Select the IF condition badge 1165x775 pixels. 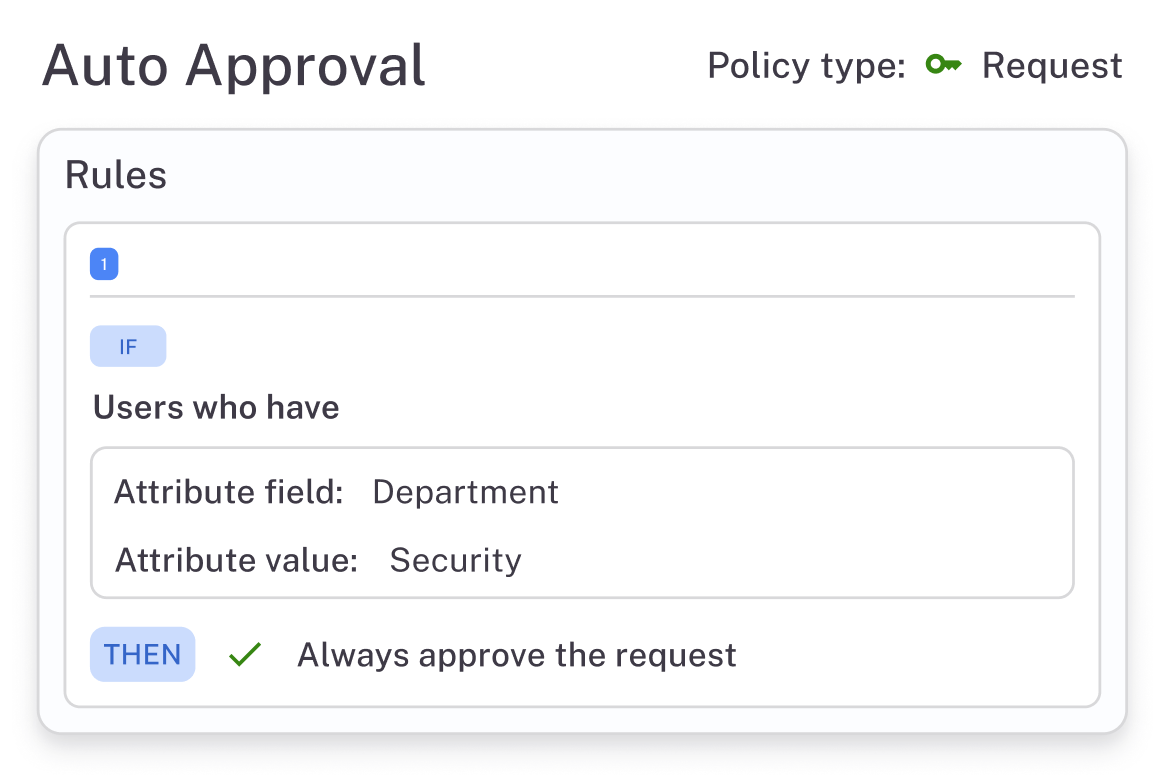pyautogui.click(x=128, y=346)
